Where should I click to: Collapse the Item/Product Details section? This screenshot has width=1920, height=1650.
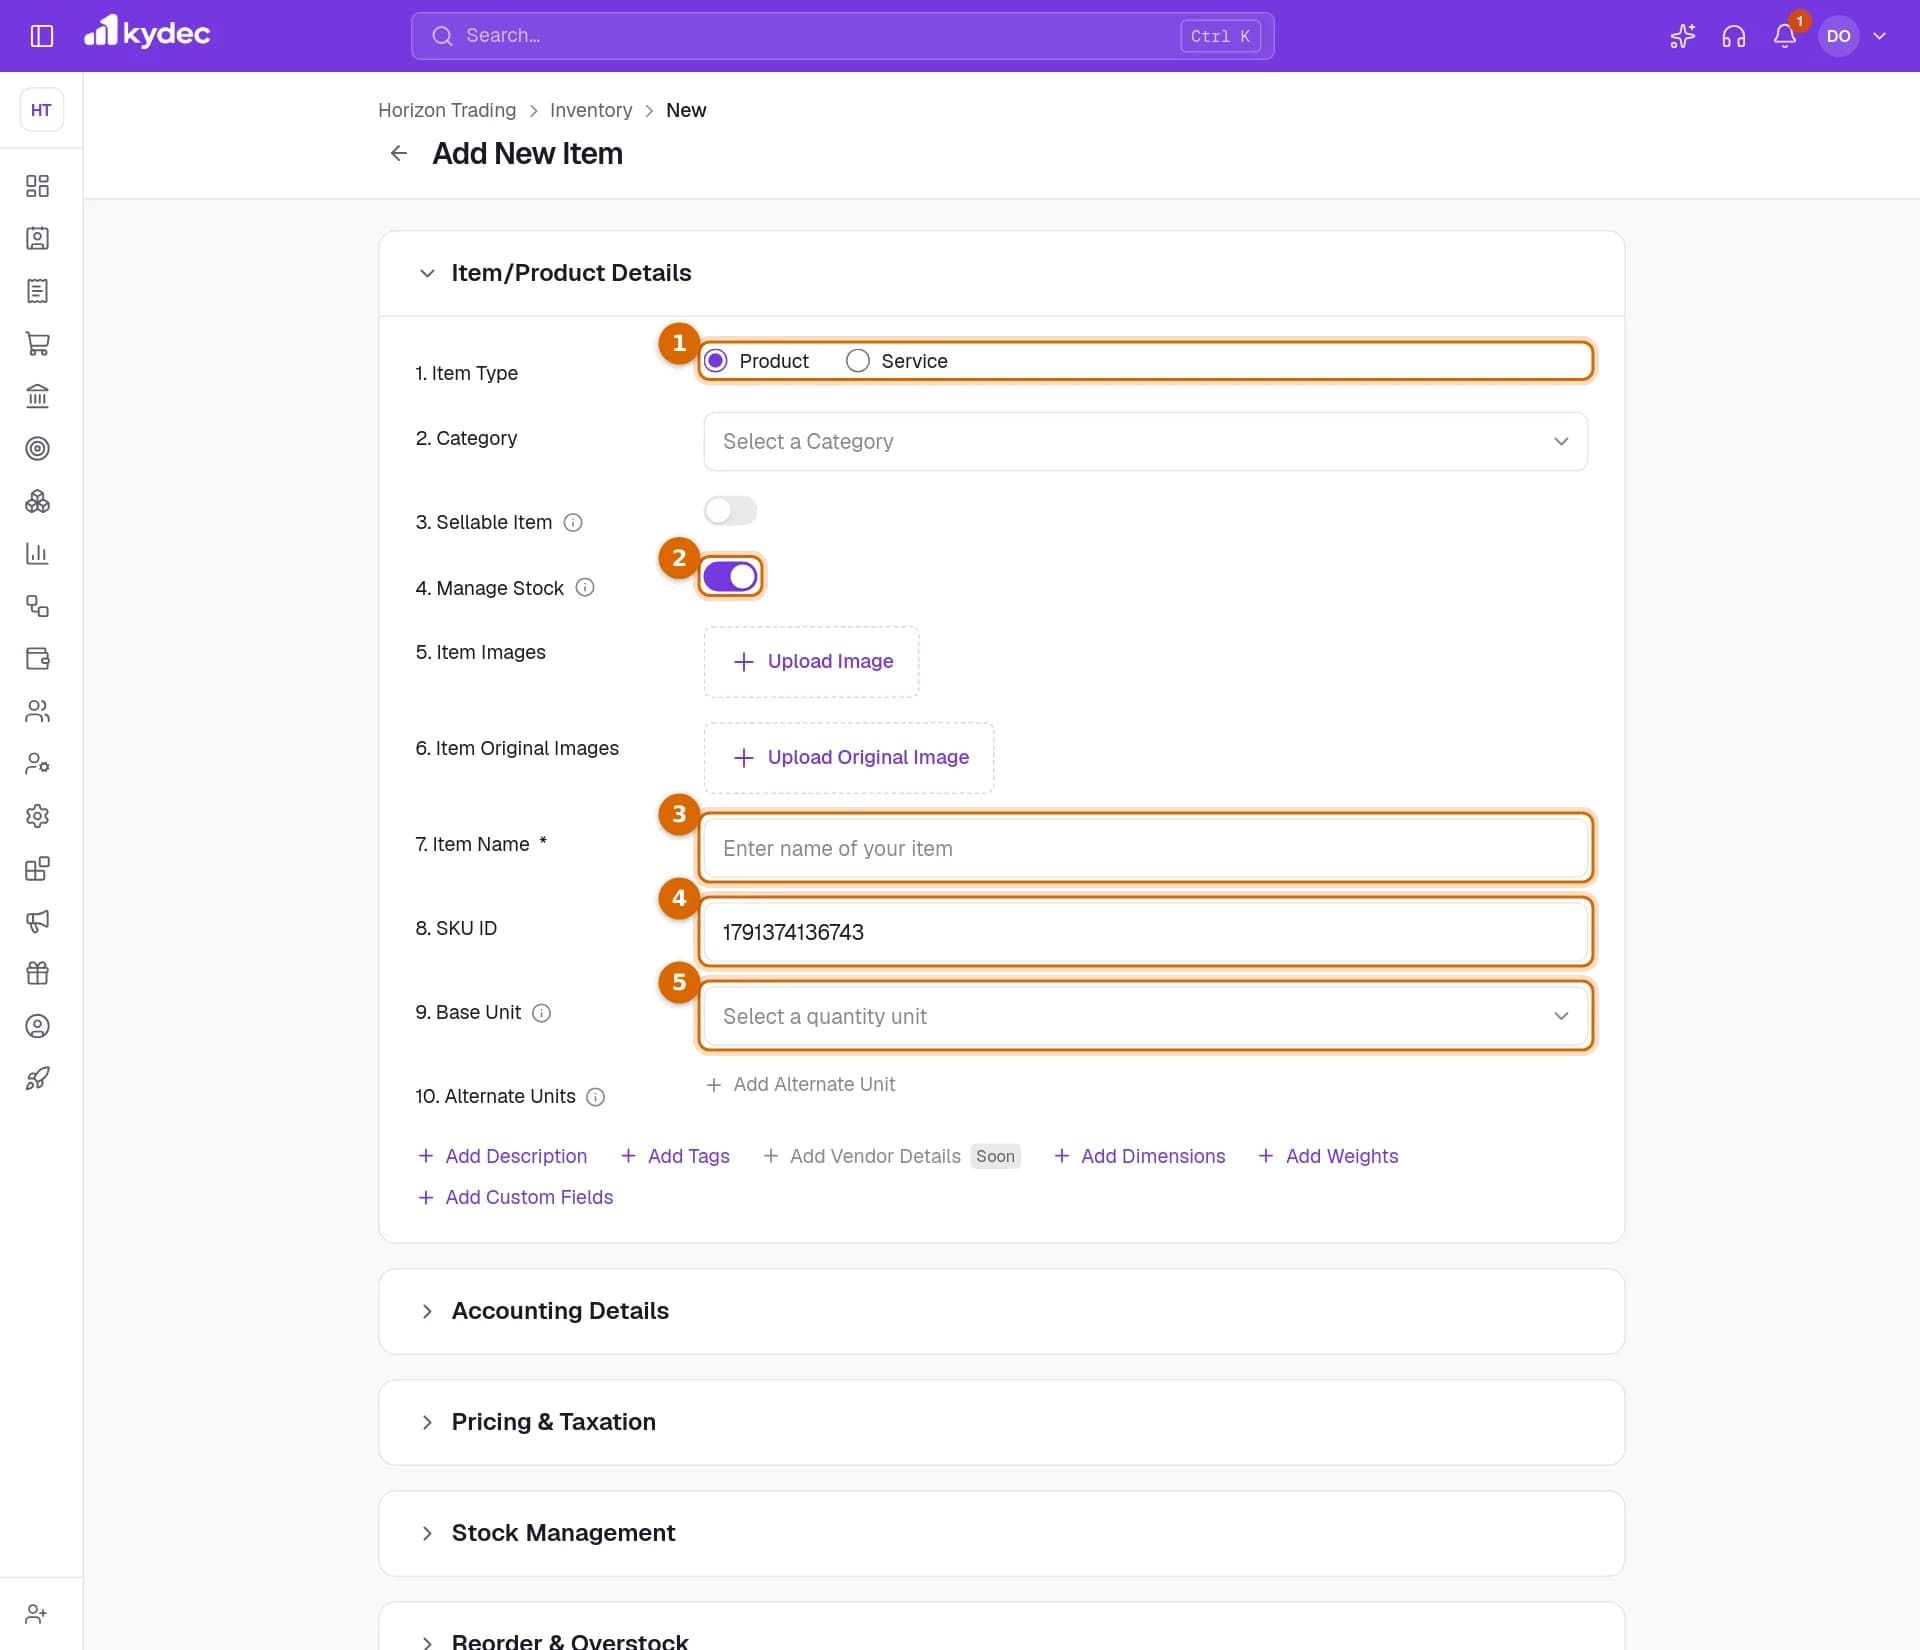point(427,273)
